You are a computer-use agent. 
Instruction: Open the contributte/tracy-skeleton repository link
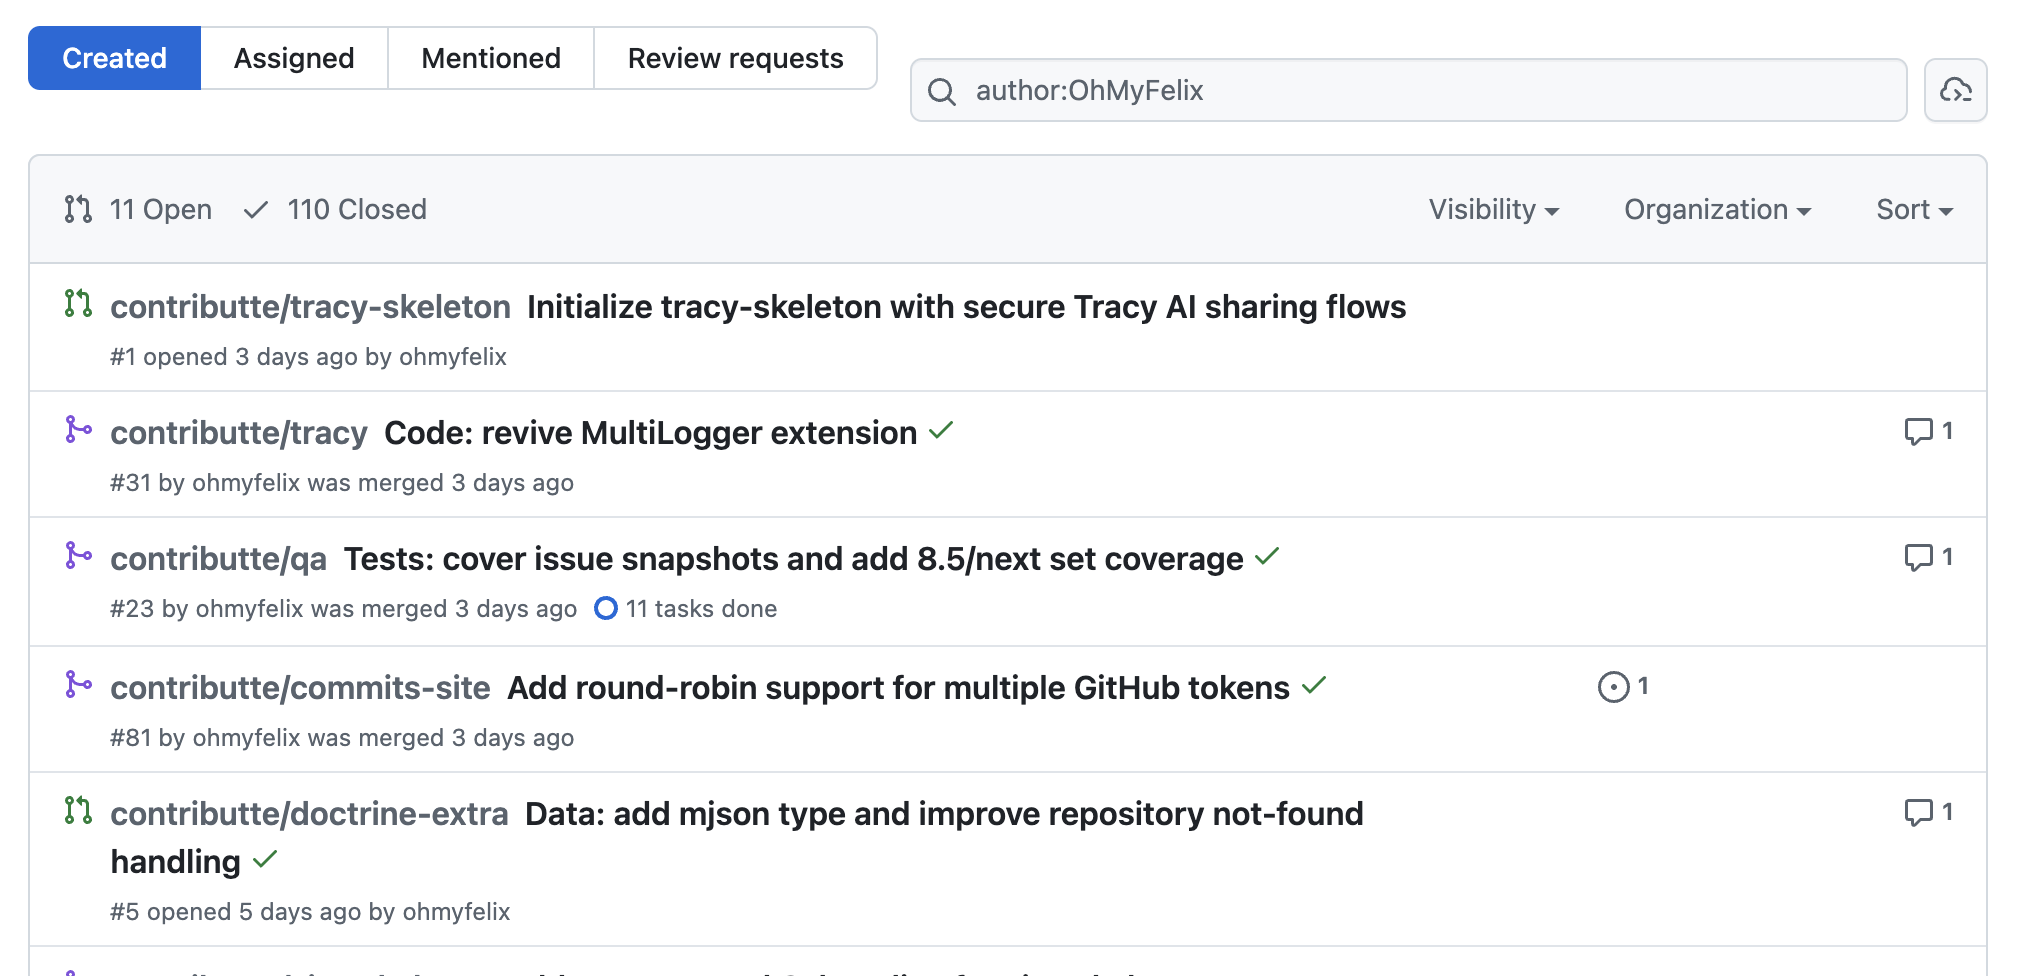tap(310, 306)
